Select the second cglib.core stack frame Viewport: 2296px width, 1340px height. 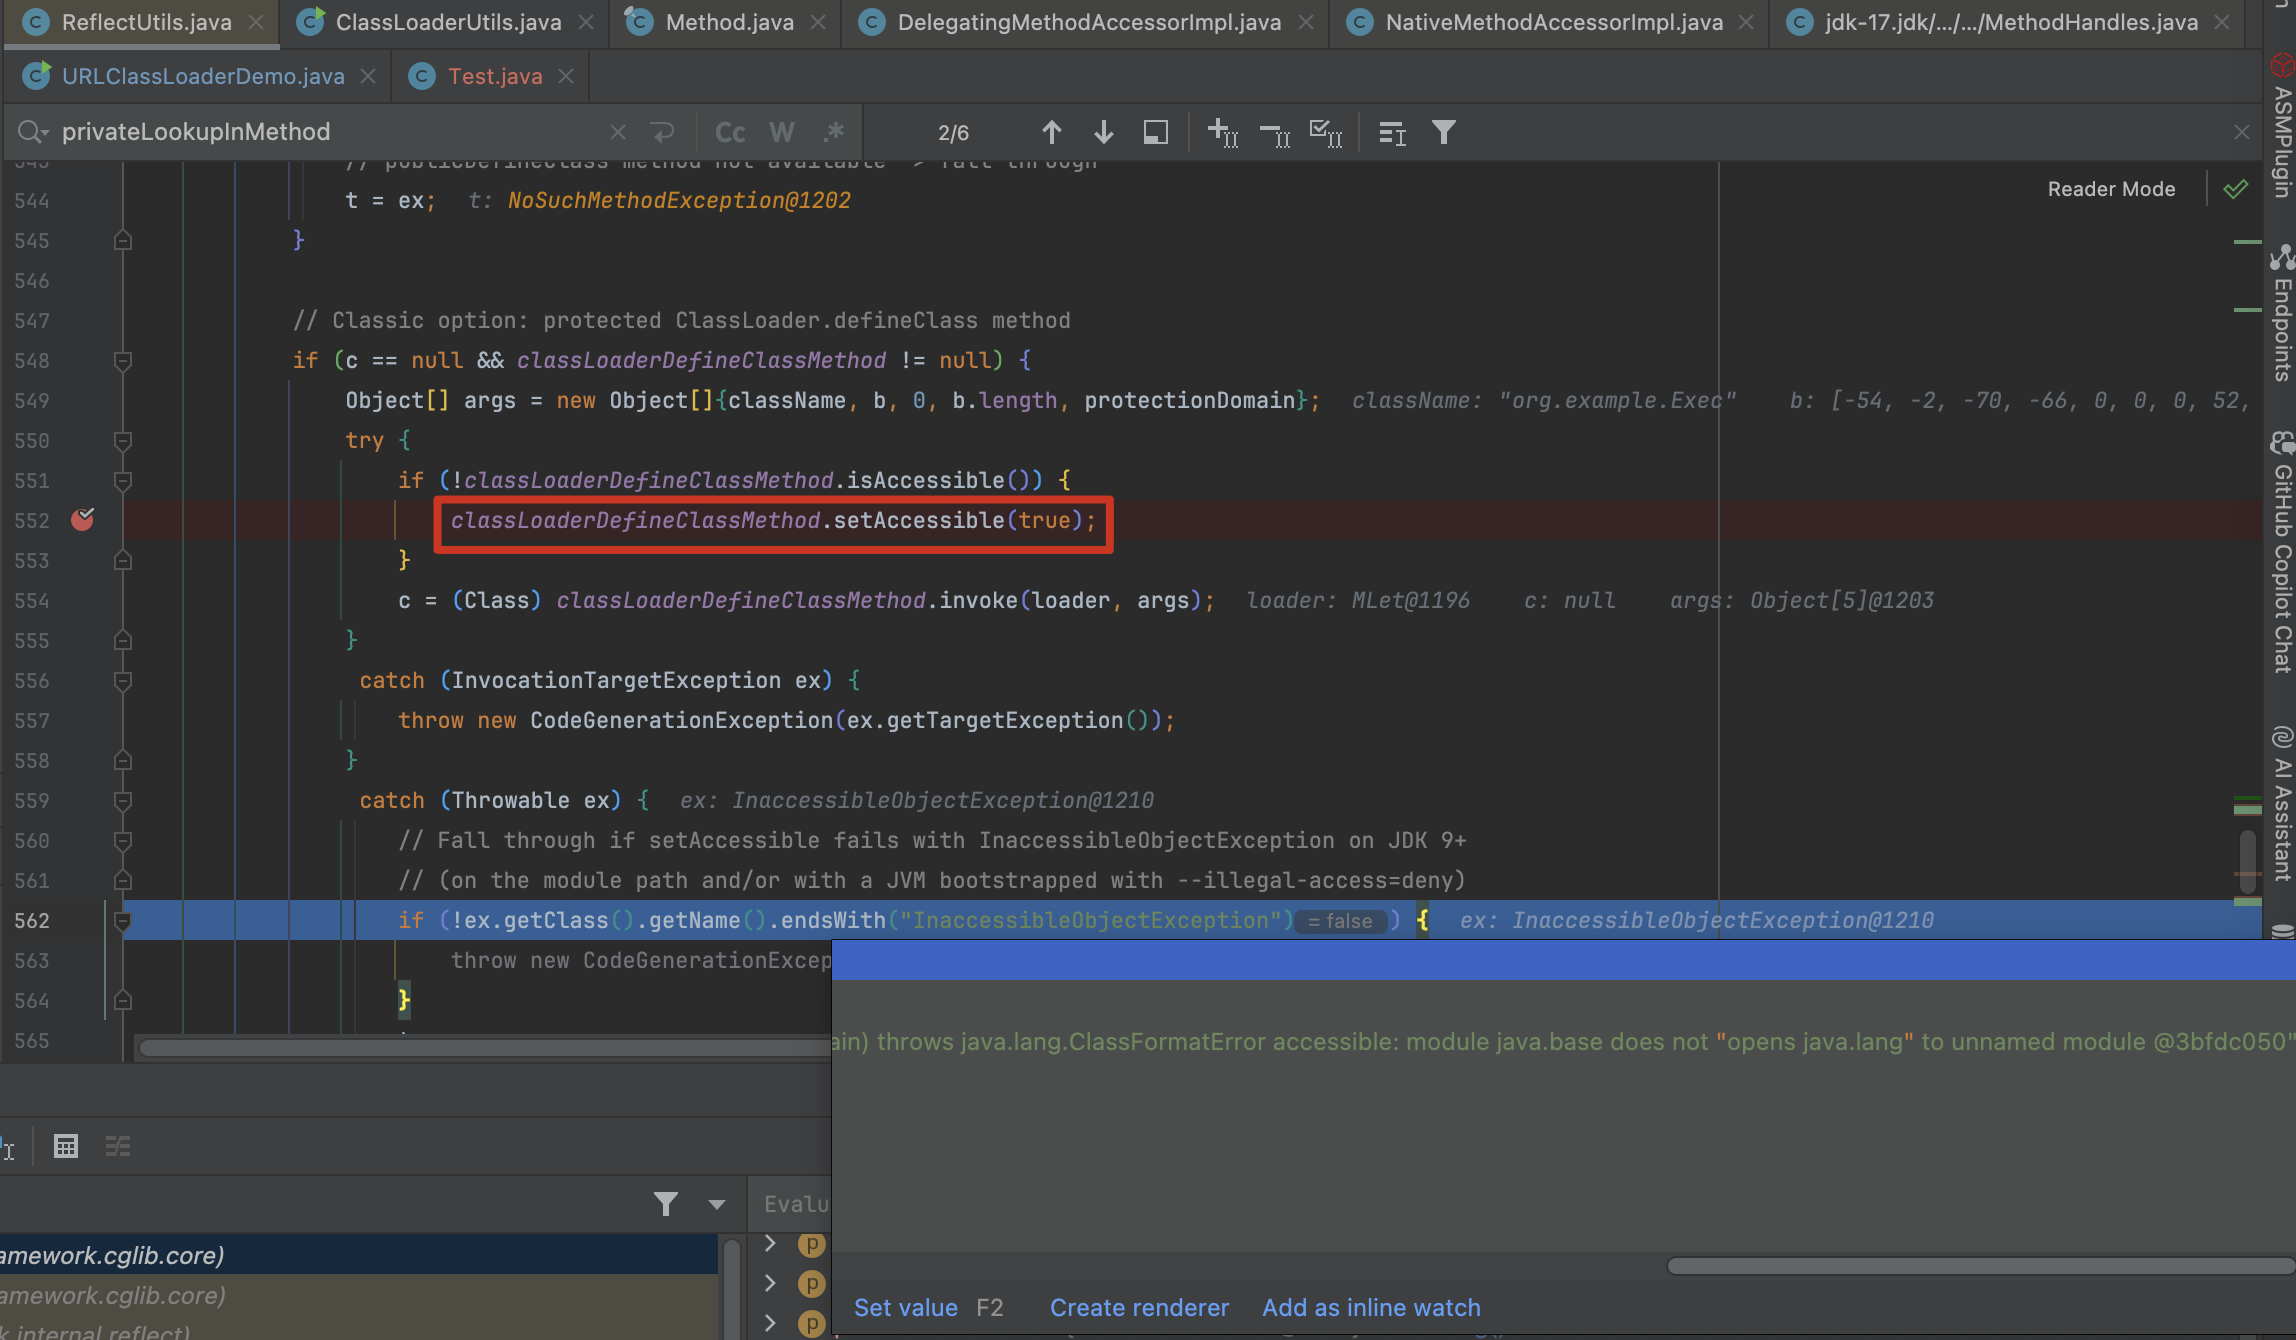point(359,1295)
